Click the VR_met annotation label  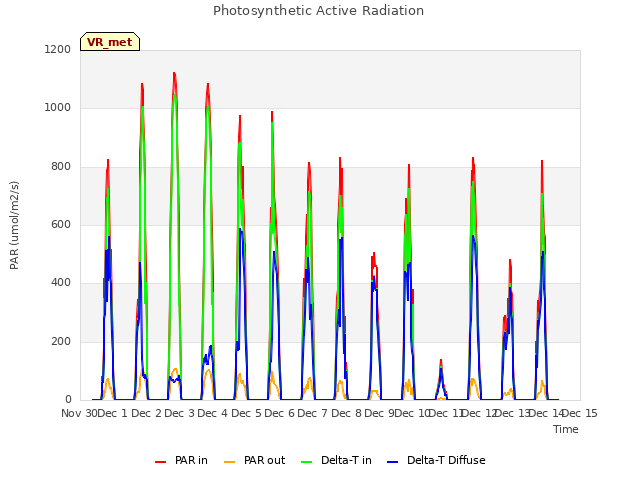110,42
